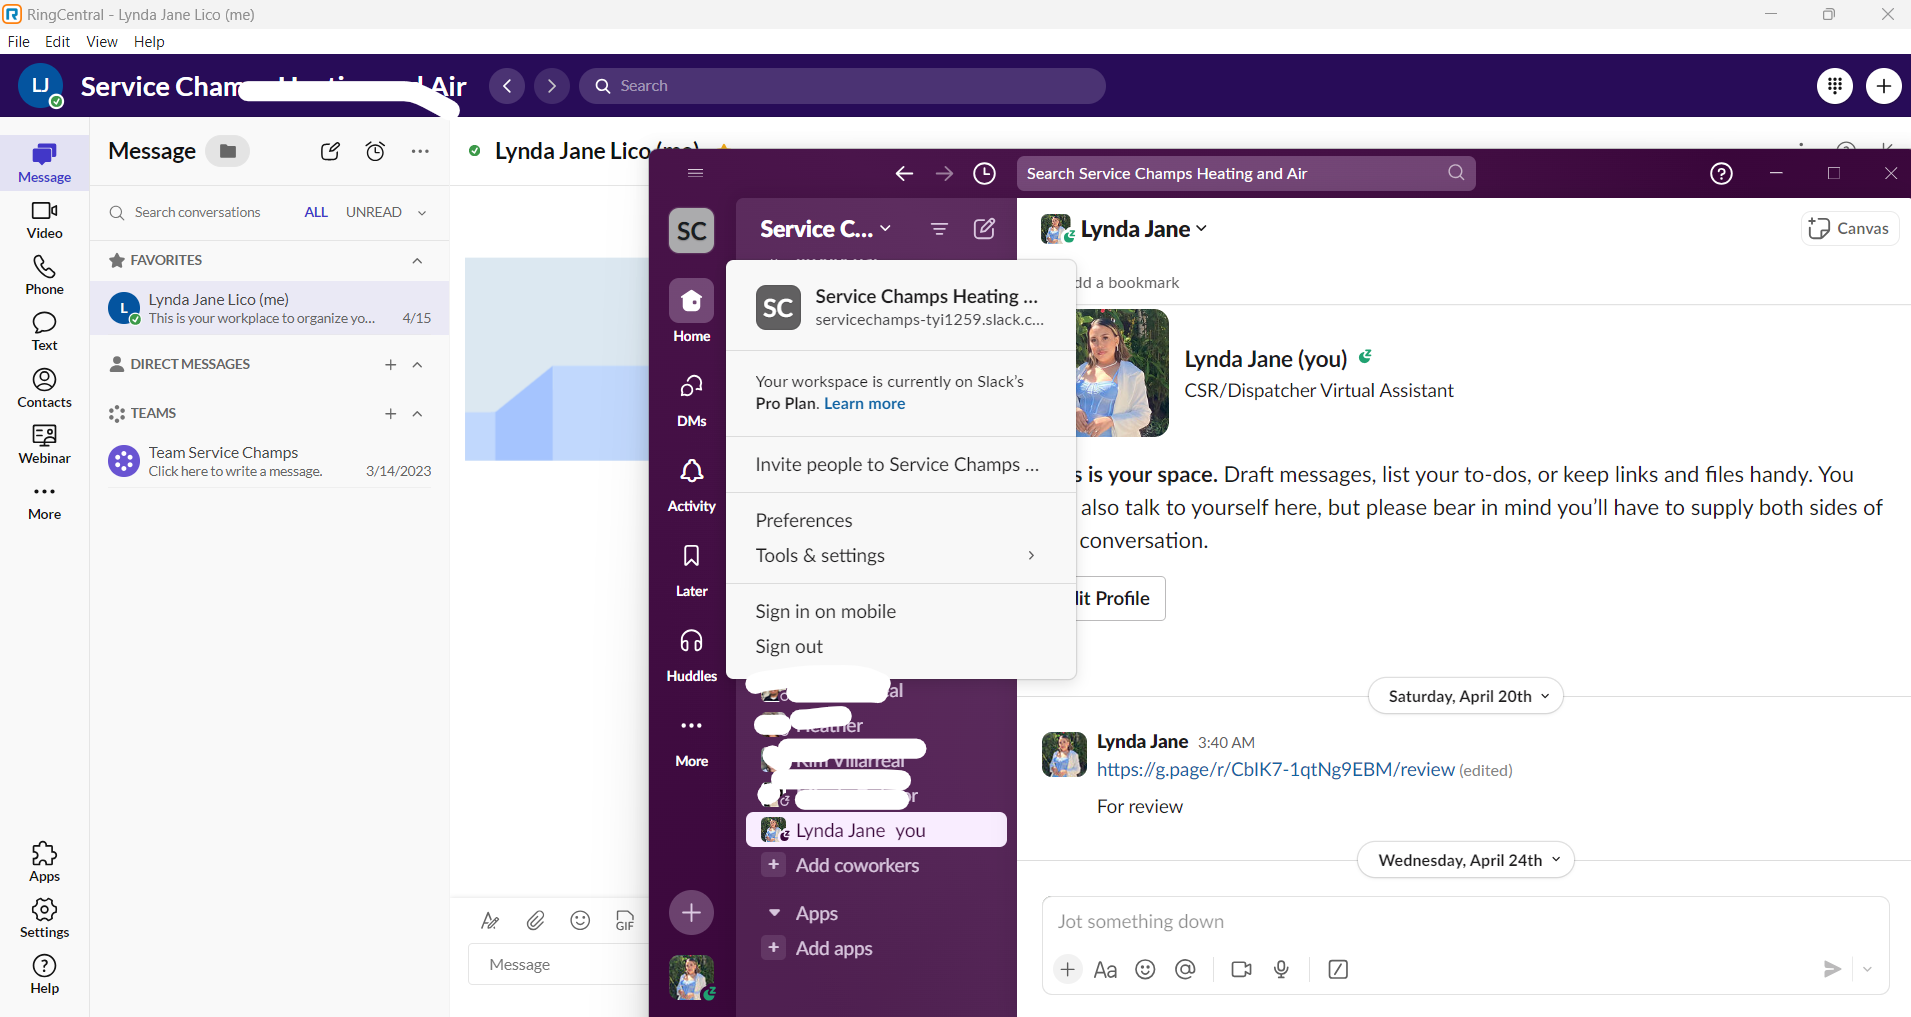
Task: Record audio clip in Slack composer
Action: (1281, 969)
